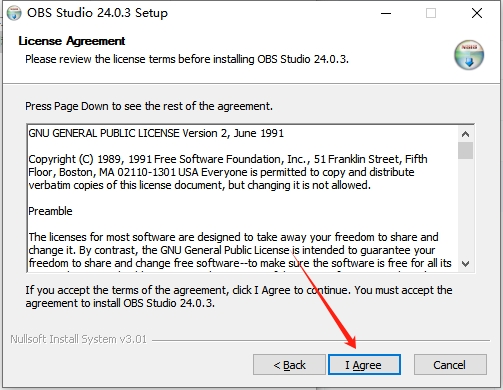This screenshot has width=503, height=390.
Task: Cancel the OBS Studio setup
Action: (450, 364)
